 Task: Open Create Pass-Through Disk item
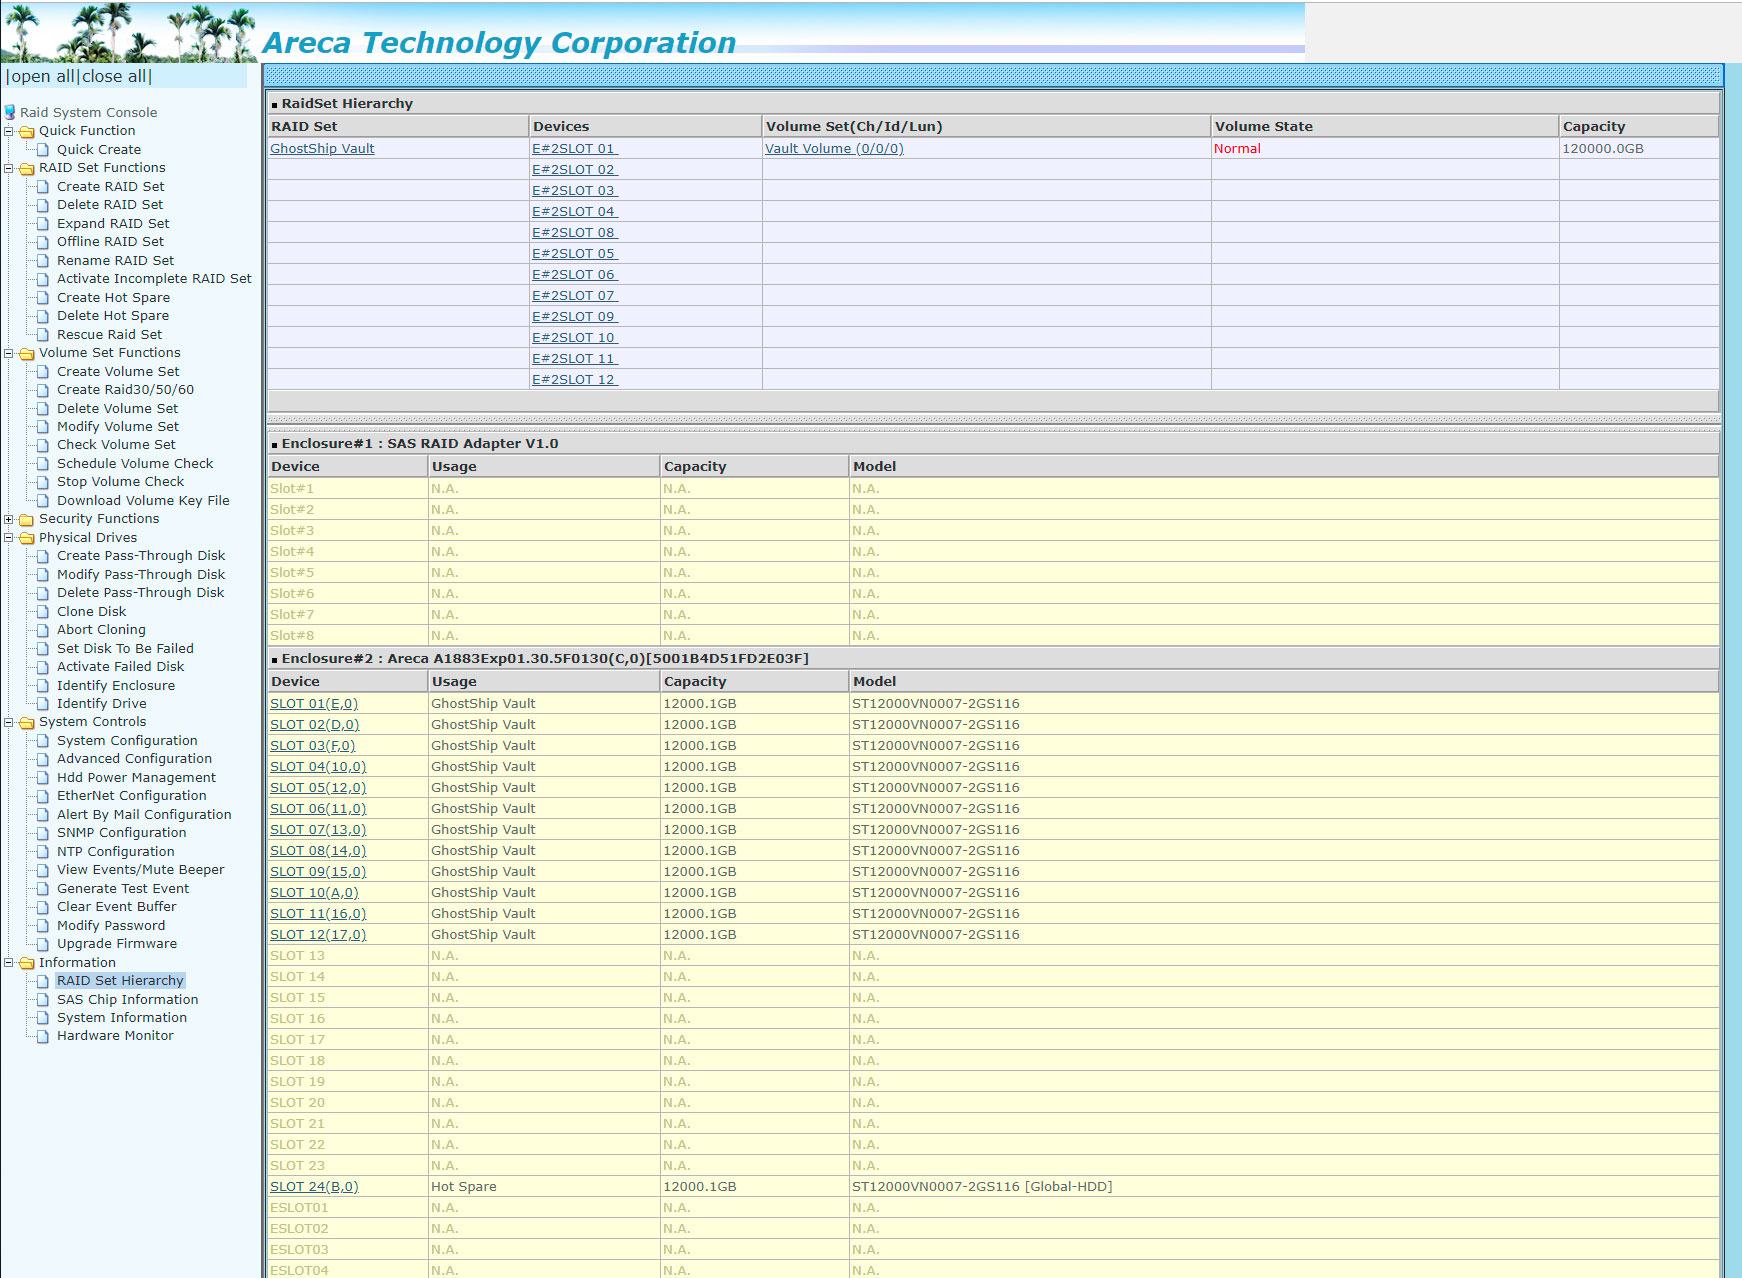coord(141,556)
